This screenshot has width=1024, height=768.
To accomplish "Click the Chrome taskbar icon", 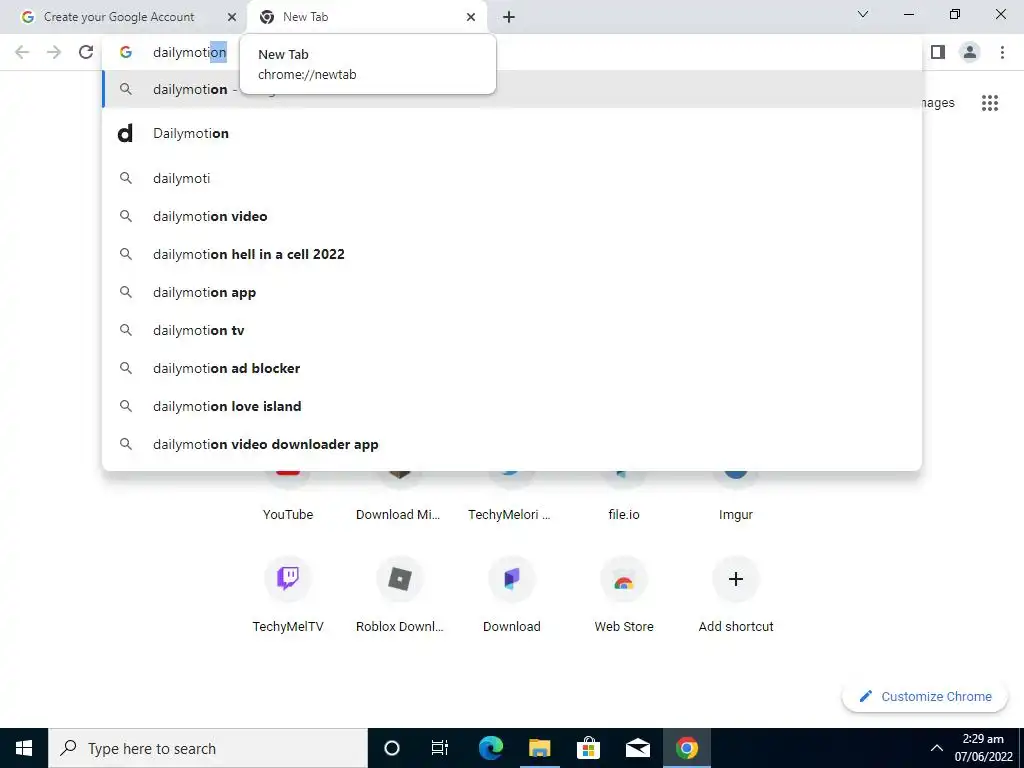I will [x=686, y=748].
